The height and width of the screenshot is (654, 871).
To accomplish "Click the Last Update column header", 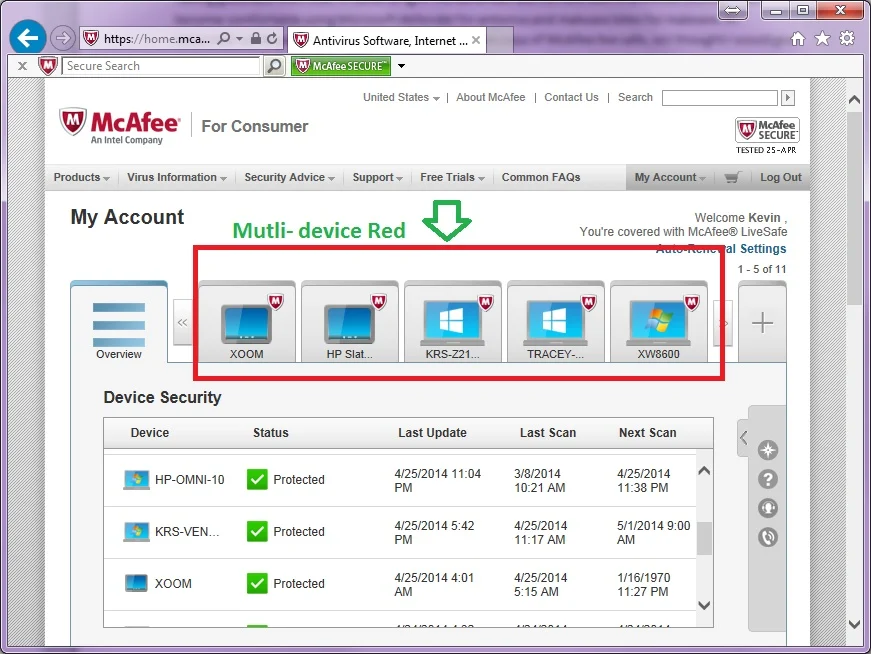I will coord(432,433).
